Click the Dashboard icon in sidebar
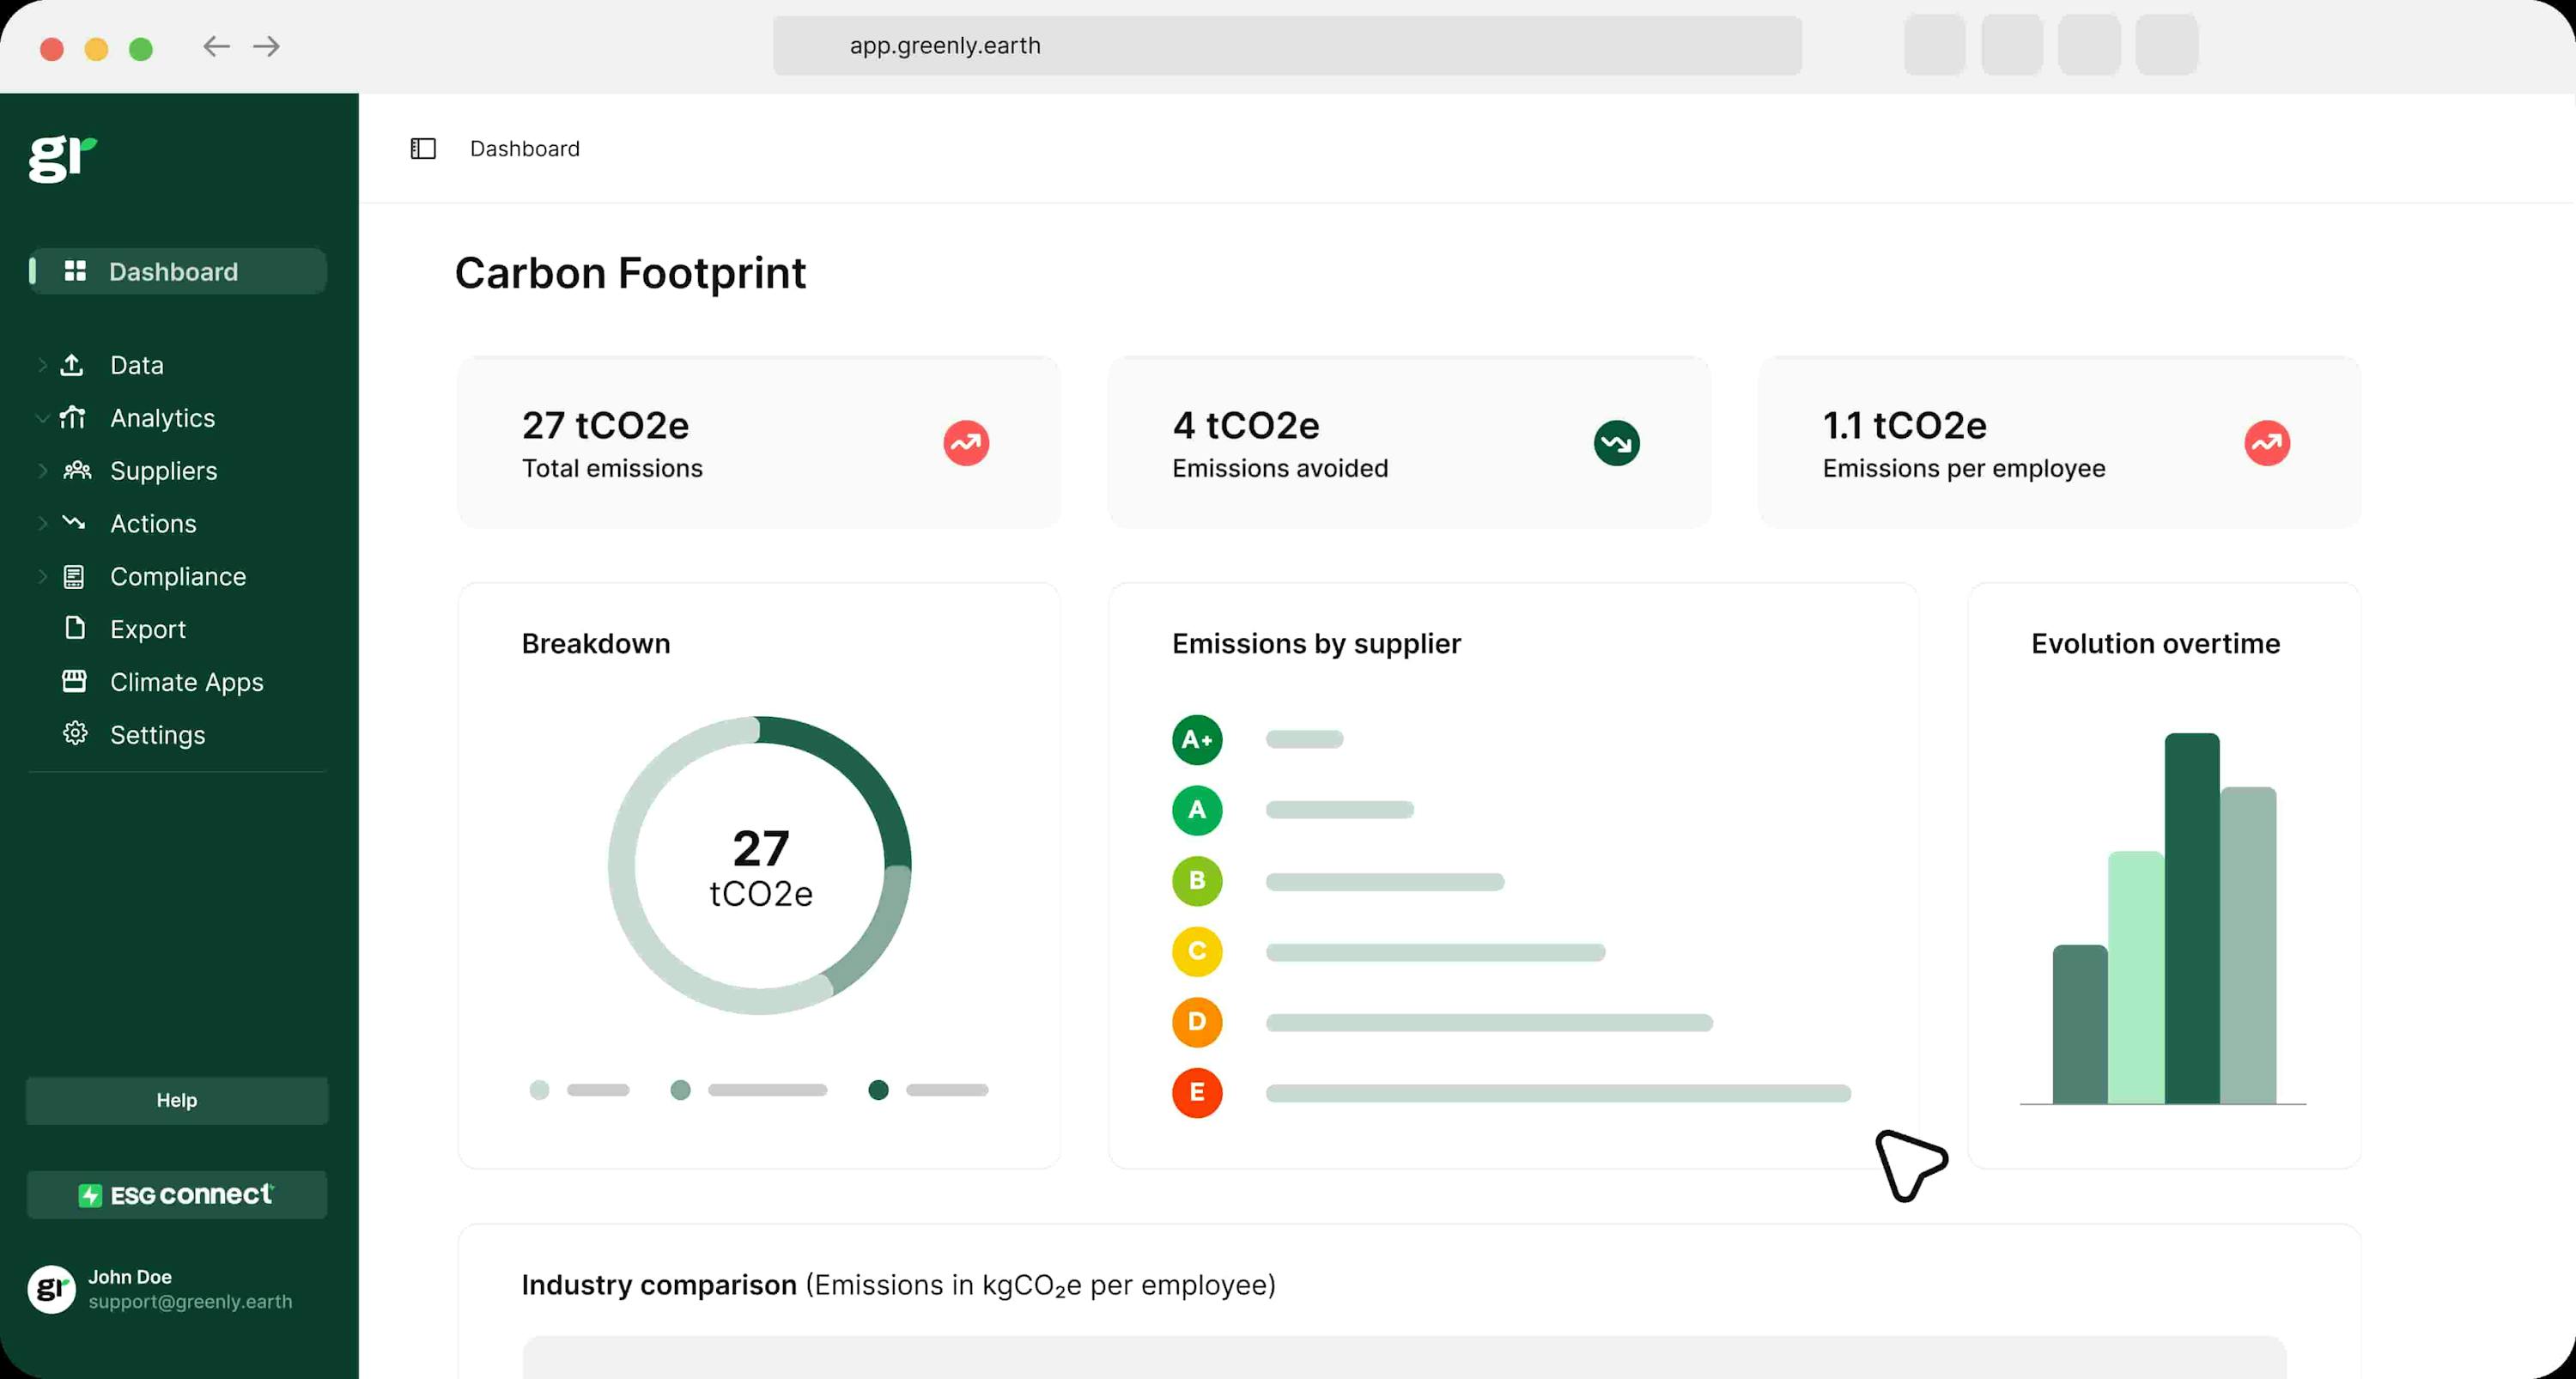Screen dimensions: 2576x1379 (75, 271)
